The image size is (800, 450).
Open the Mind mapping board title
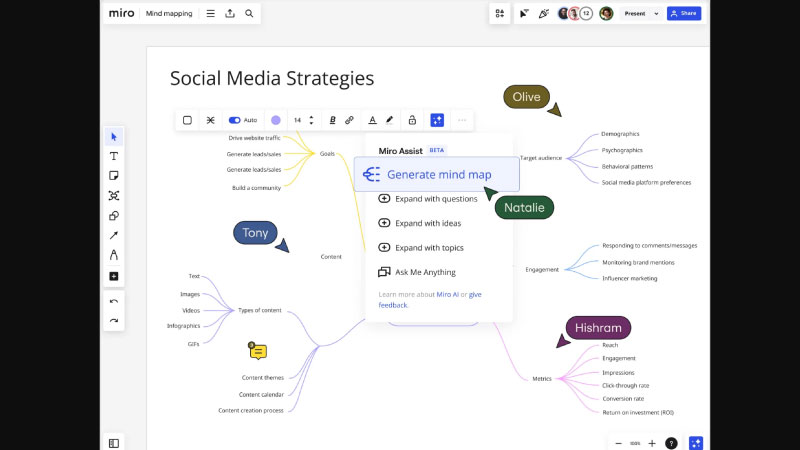pyautogui.click(x=169, y=14)
